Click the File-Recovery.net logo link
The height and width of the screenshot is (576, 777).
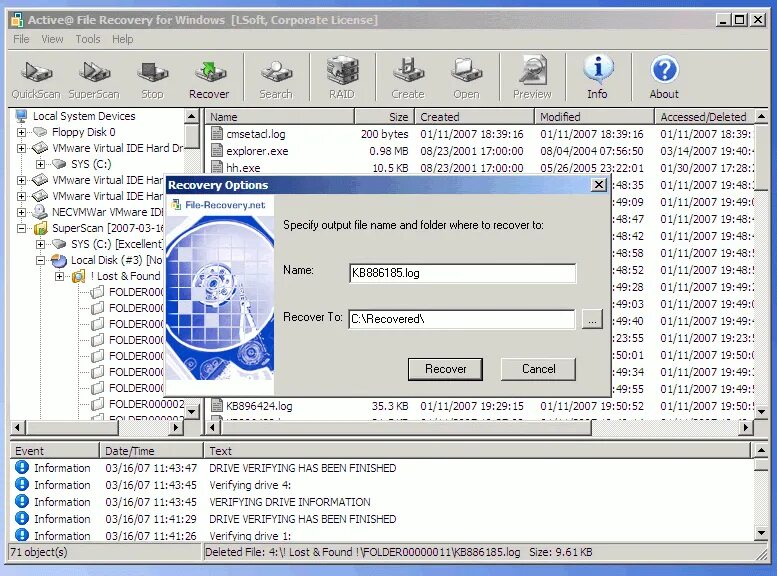coord(219,205)
